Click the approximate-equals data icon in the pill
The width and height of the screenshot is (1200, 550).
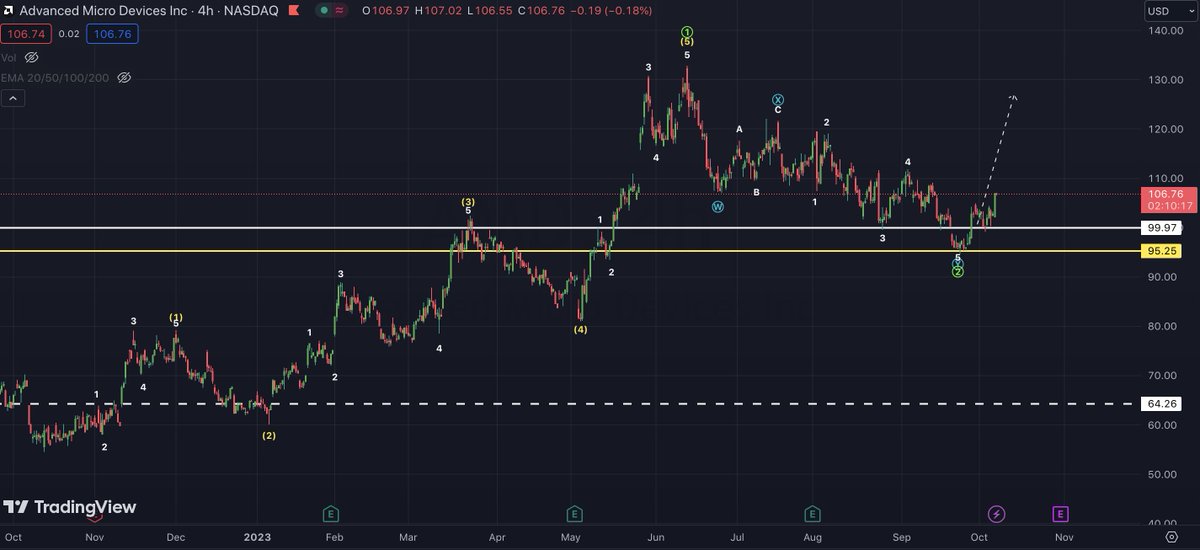coord(340,10)
